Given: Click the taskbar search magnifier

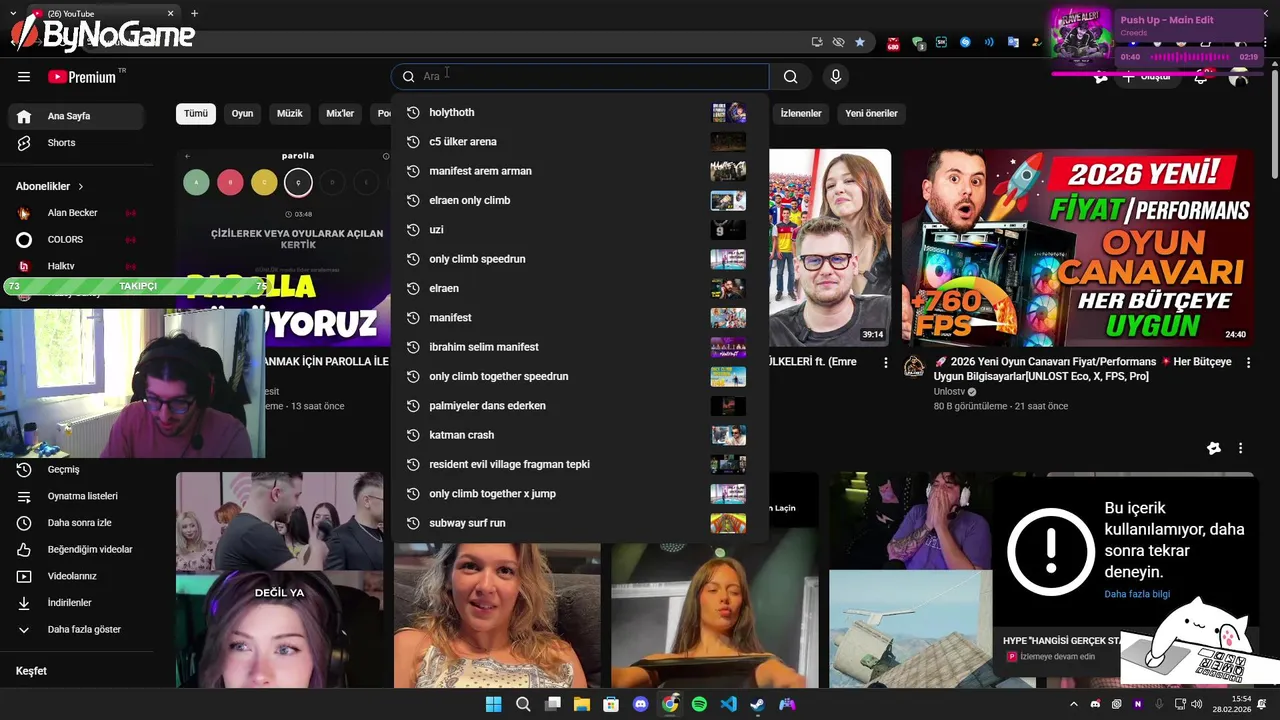Looking at the screenshot, I should (523, 704).
